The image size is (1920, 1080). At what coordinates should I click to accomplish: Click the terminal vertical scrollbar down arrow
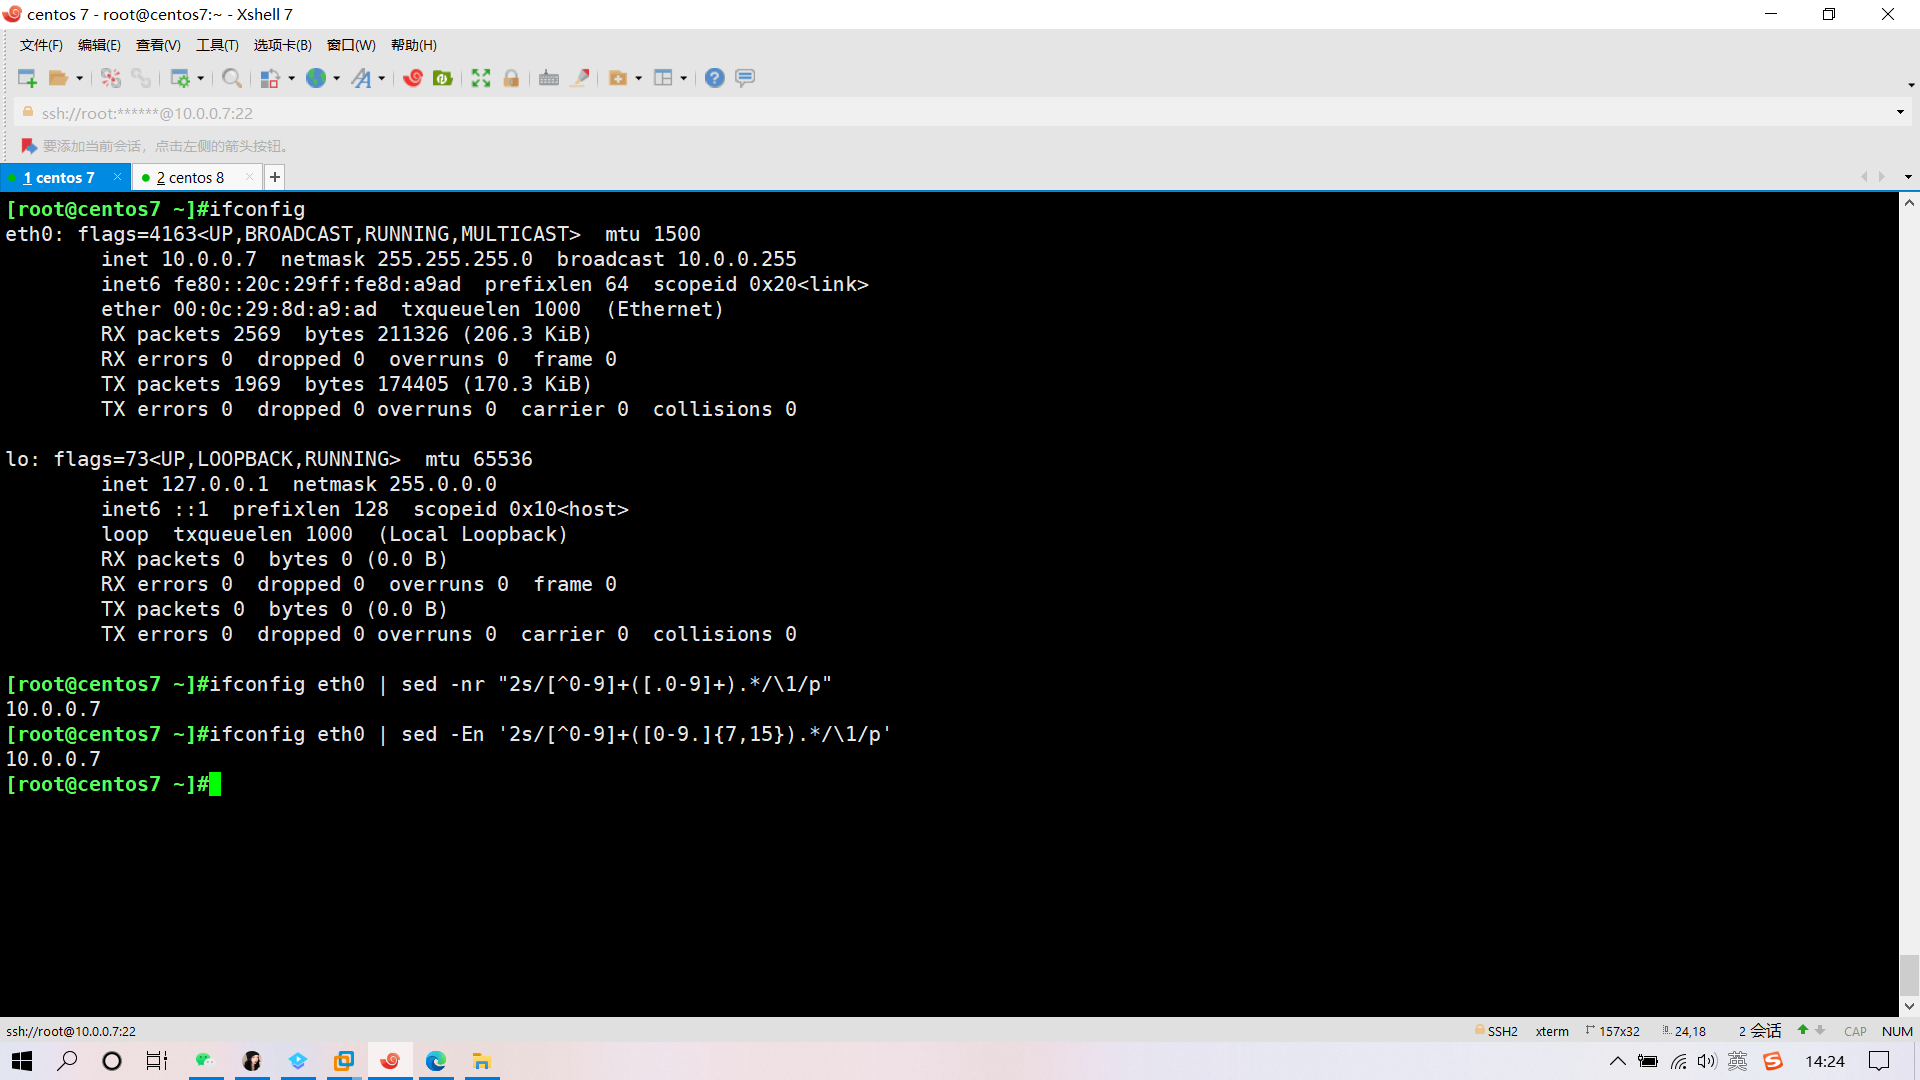[x=1909, y=1006]
